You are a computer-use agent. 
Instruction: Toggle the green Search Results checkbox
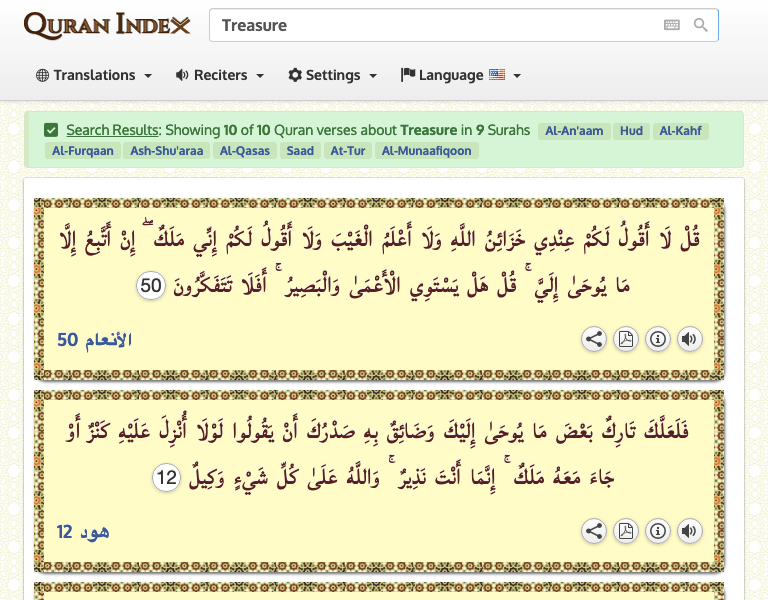pos(51,130)
